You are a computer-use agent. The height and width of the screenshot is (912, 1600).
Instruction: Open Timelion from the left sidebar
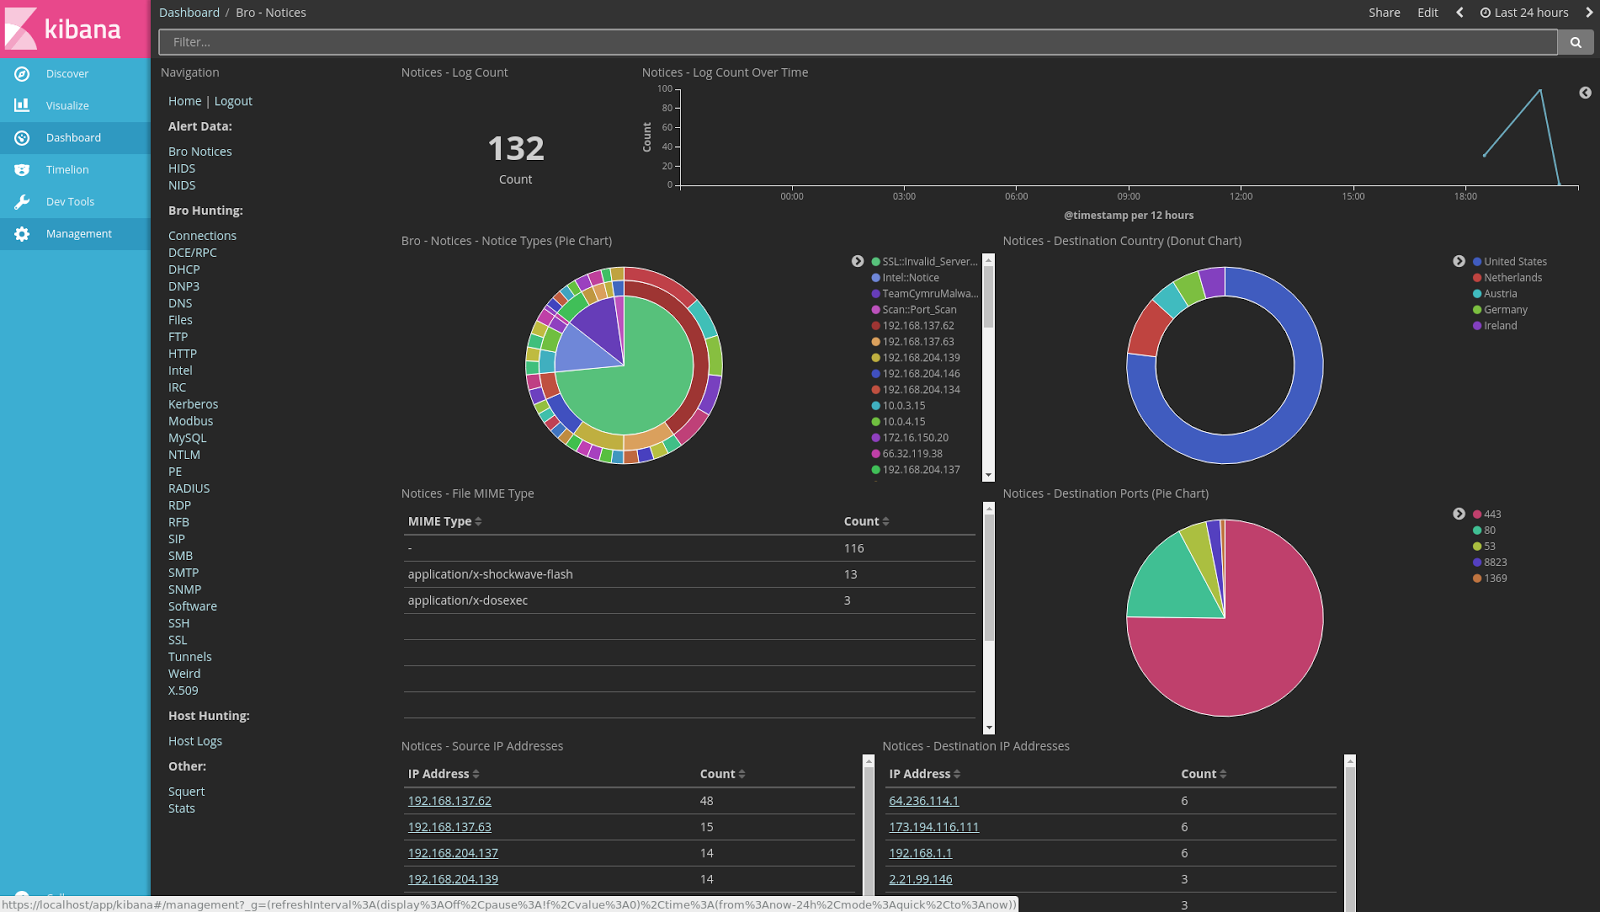(67, 169)
